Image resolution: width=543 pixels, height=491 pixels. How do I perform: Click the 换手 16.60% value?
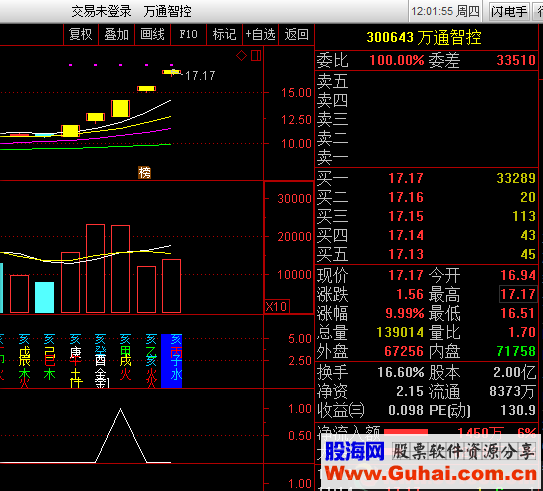401,373
